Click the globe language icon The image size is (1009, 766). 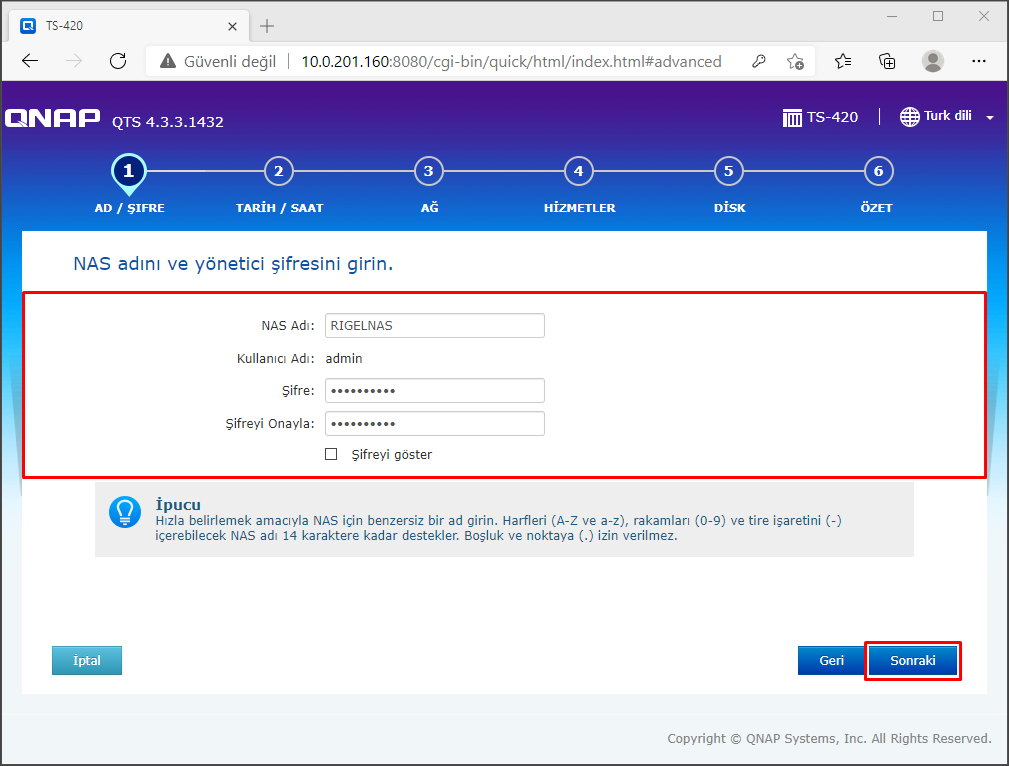tap(909, 117)
